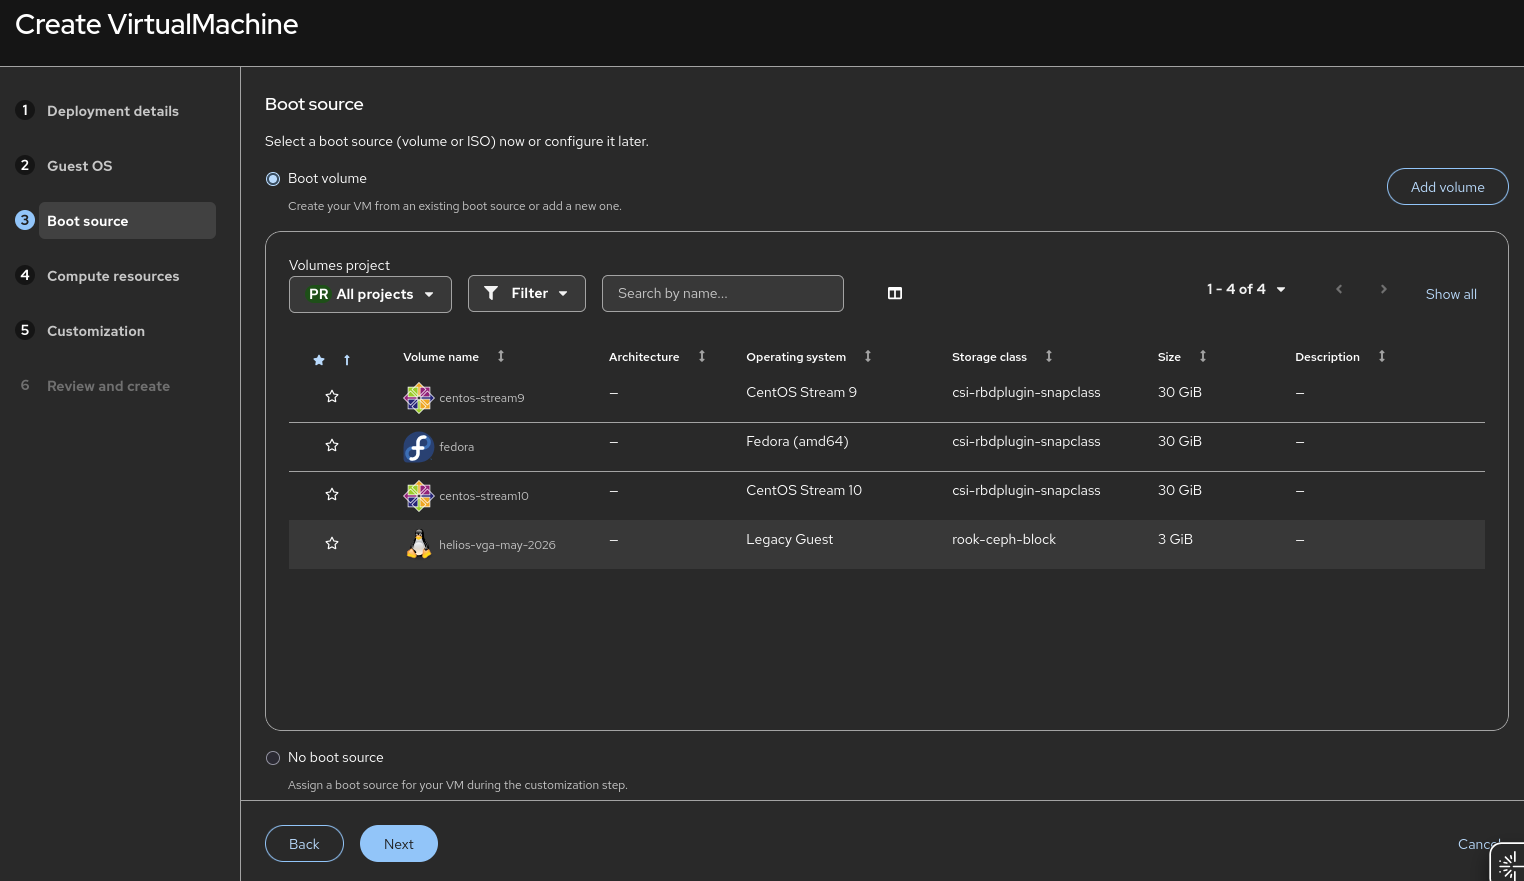
Task: Click the Show all link
Action: coord(1451,294)
